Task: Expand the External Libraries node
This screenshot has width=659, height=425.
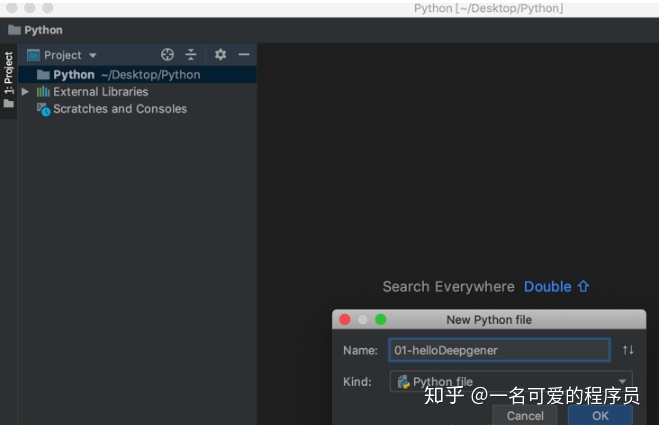Action: (x=25, y=92)
